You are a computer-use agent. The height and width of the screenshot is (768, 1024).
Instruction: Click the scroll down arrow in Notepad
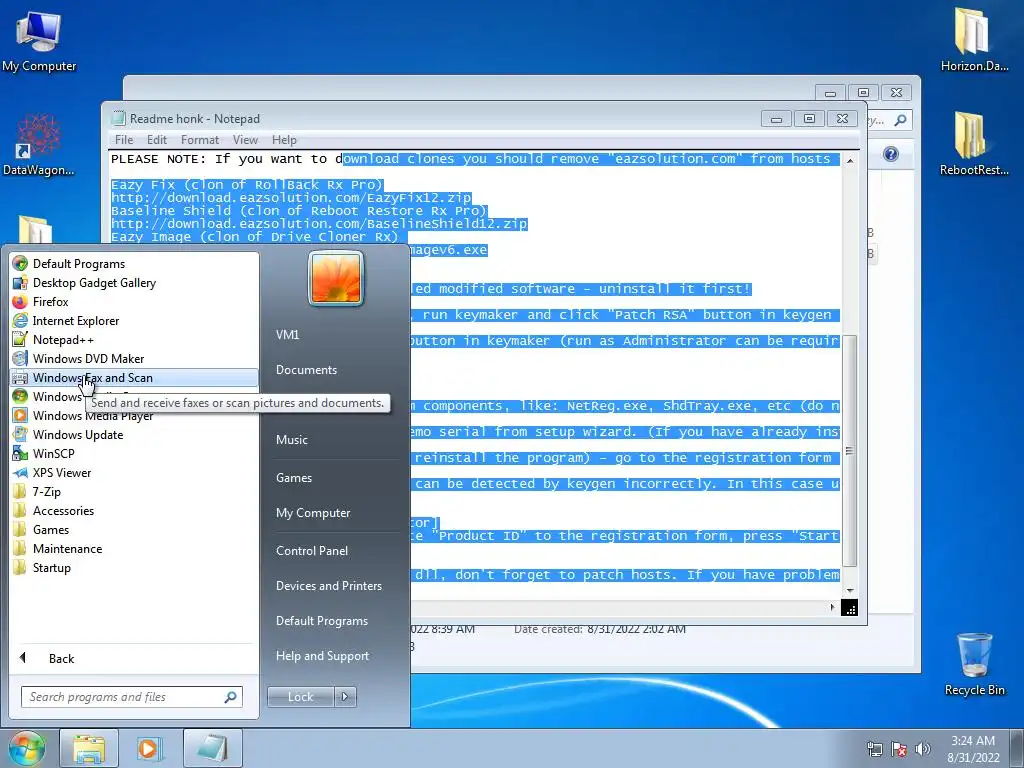[x=850, y=590]
